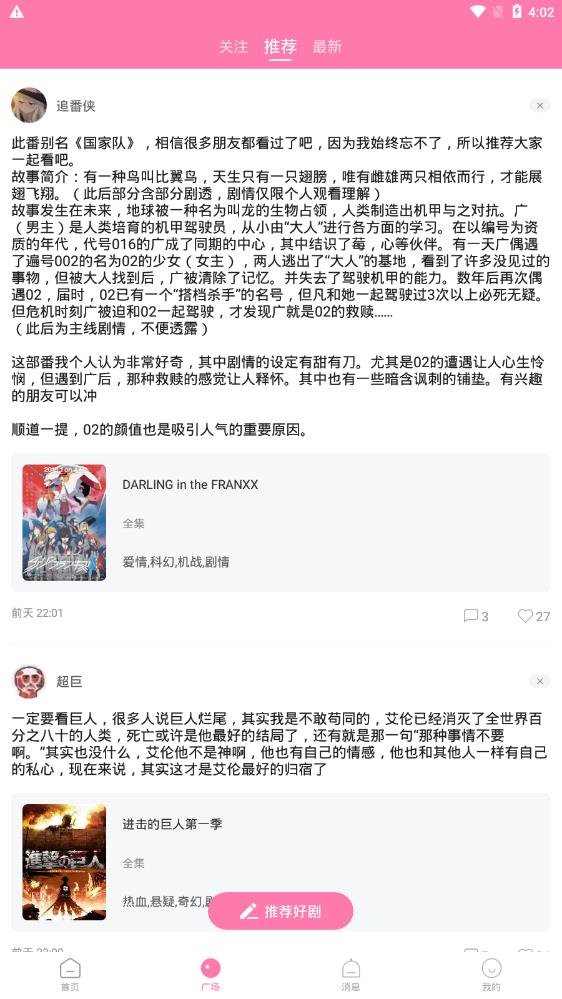Like the 追番侠 post with 27 hearts
This screenshot has height=999, width=562.
525,615
